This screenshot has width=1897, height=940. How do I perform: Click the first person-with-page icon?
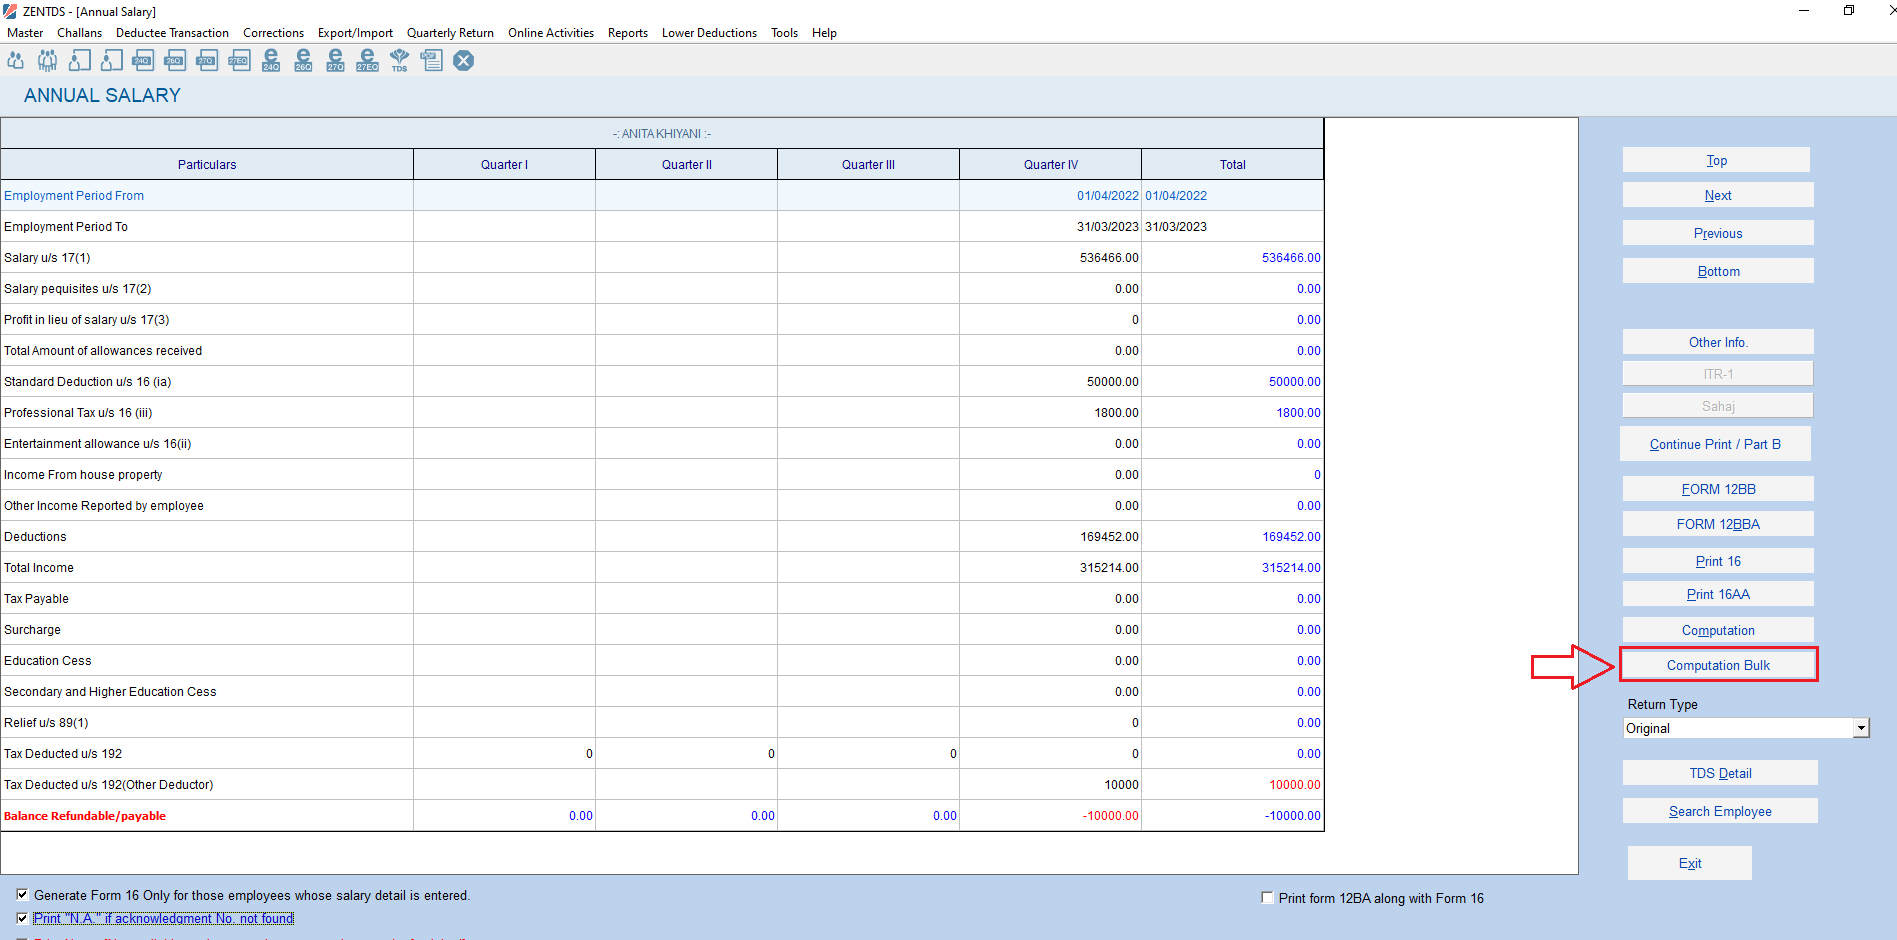pyautogui.click(x=80, y=61)
